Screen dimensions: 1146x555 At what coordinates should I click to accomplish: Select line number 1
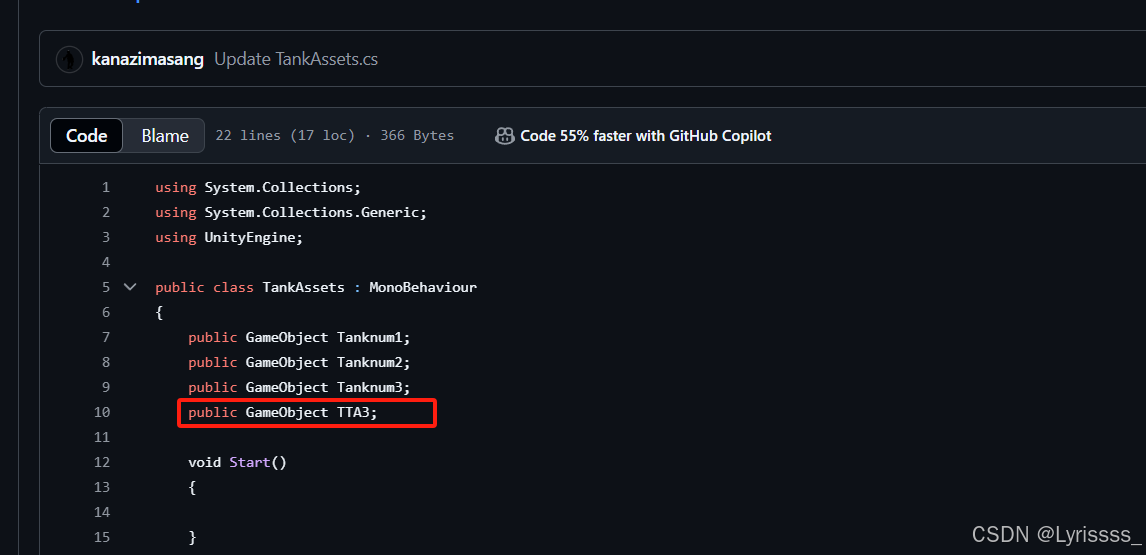pyautogui.click(x=106, y=187)
